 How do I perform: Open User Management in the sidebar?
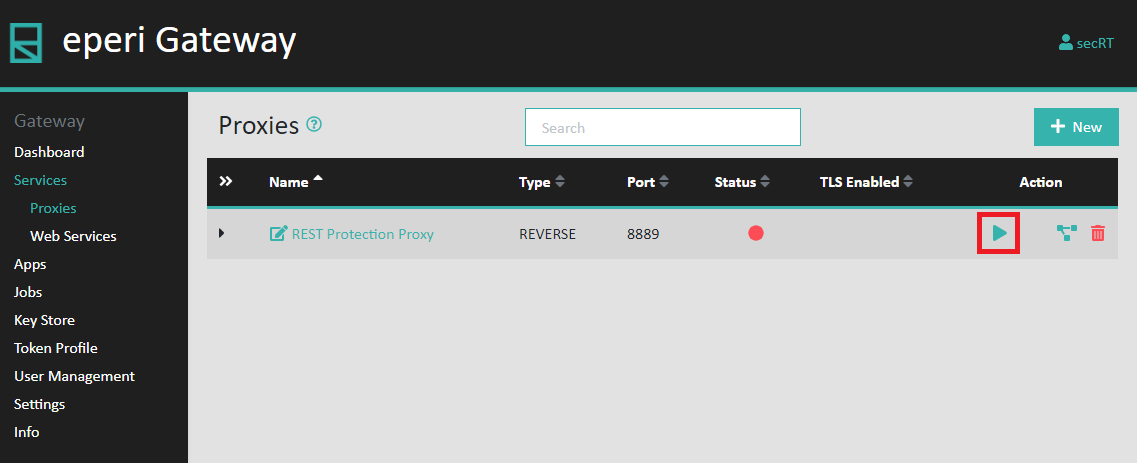click(74, 377)
